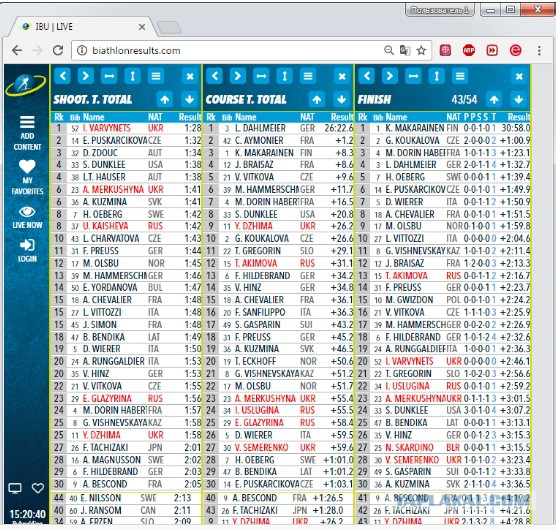
Task: Select N. SKARDINO row in Finish panel
Action: point(443,447)
